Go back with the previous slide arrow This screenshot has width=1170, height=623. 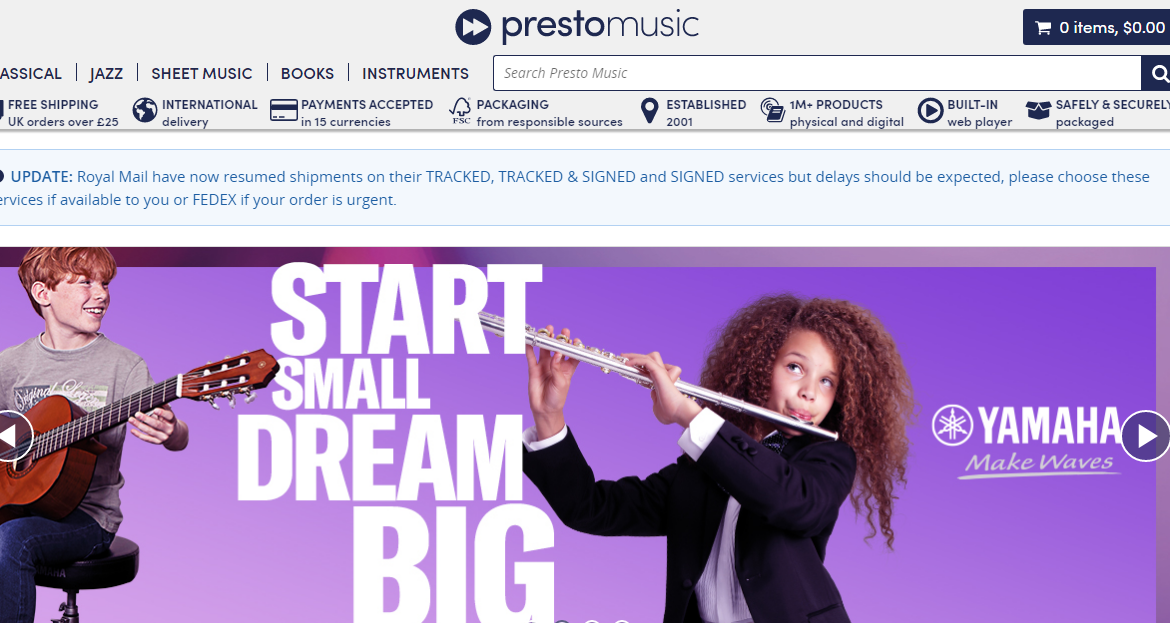(13, 436)
